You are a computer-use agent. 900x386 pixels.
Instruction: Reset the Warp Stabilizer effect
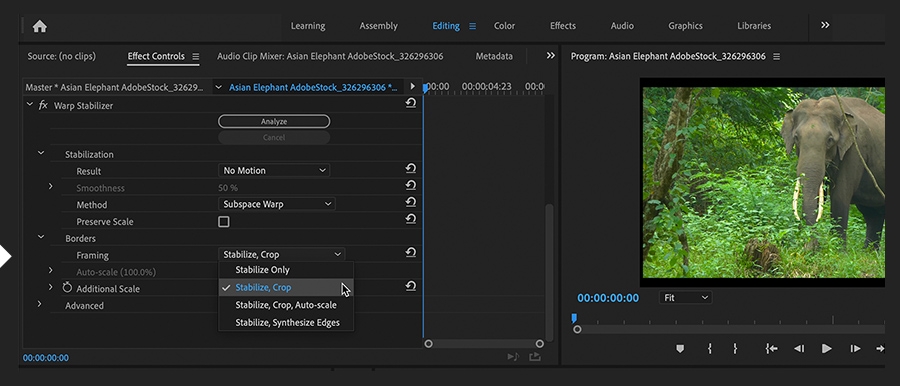click(410, 103)
